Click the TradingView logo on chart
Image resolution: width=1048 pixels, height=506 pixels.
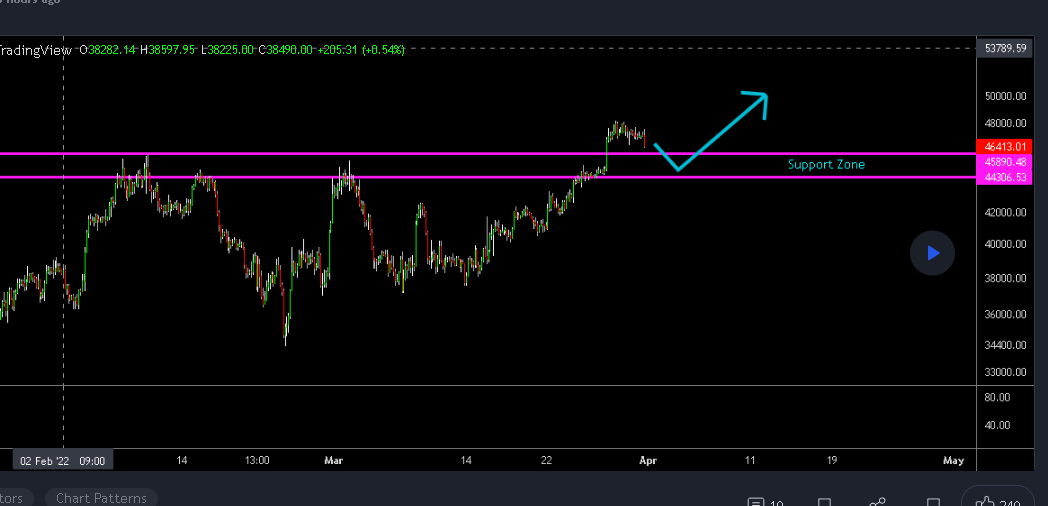(x=35, y=49)
